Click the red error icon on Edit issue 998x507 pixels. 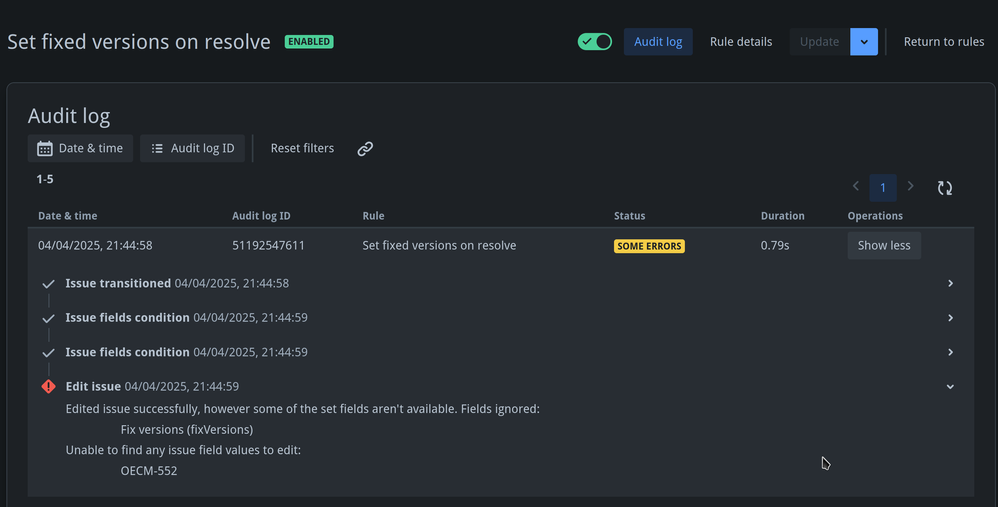(48, 387)
